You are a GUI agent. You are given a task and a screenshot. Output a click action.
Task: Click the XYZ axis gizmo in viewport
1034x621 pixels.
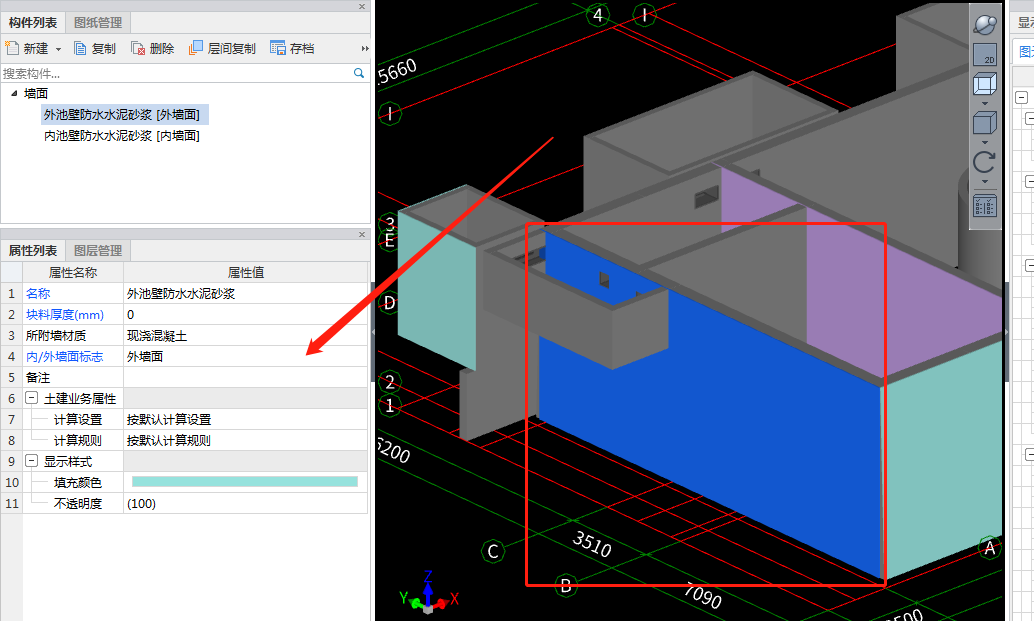(x=428, y=593)
